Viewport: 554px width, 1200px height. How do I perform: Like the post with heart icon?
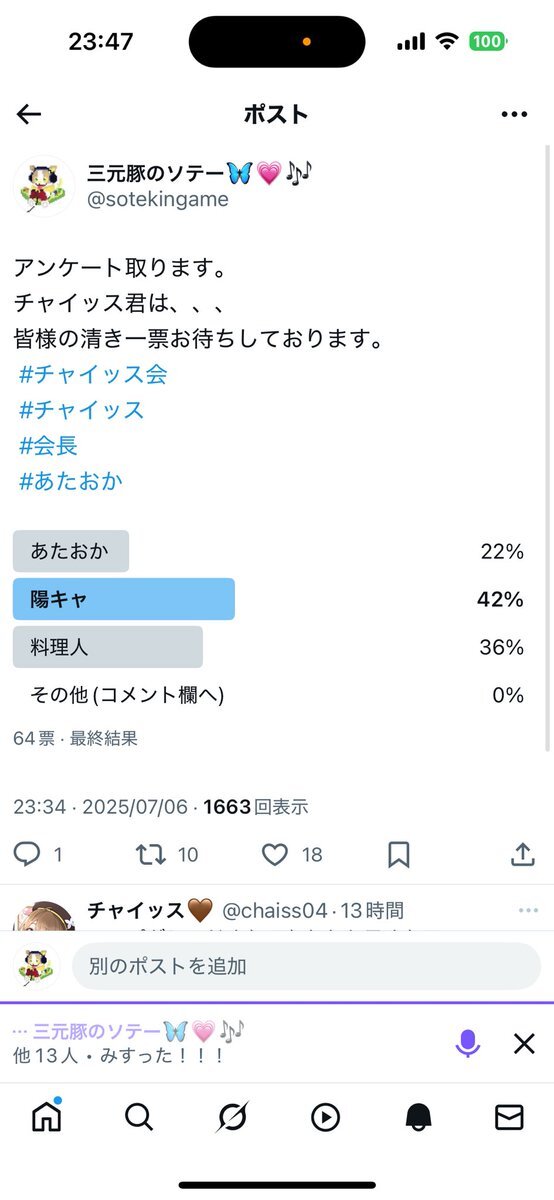275,854
